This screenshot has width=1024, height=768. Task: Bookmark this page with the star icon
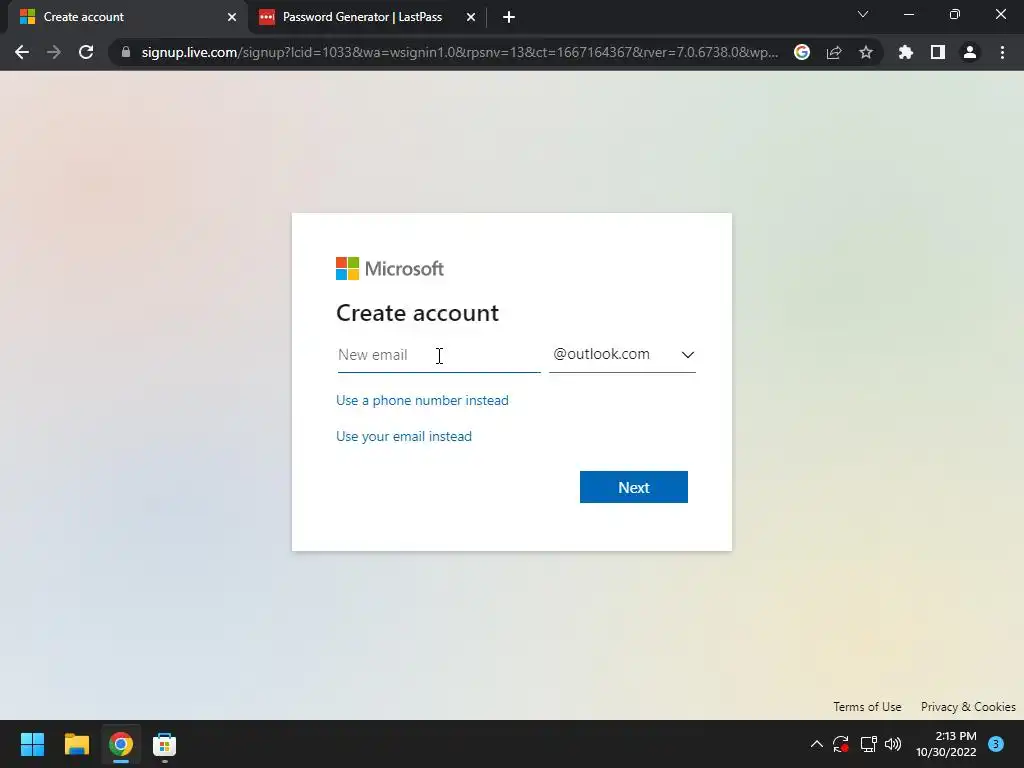[x=866, y=52]
